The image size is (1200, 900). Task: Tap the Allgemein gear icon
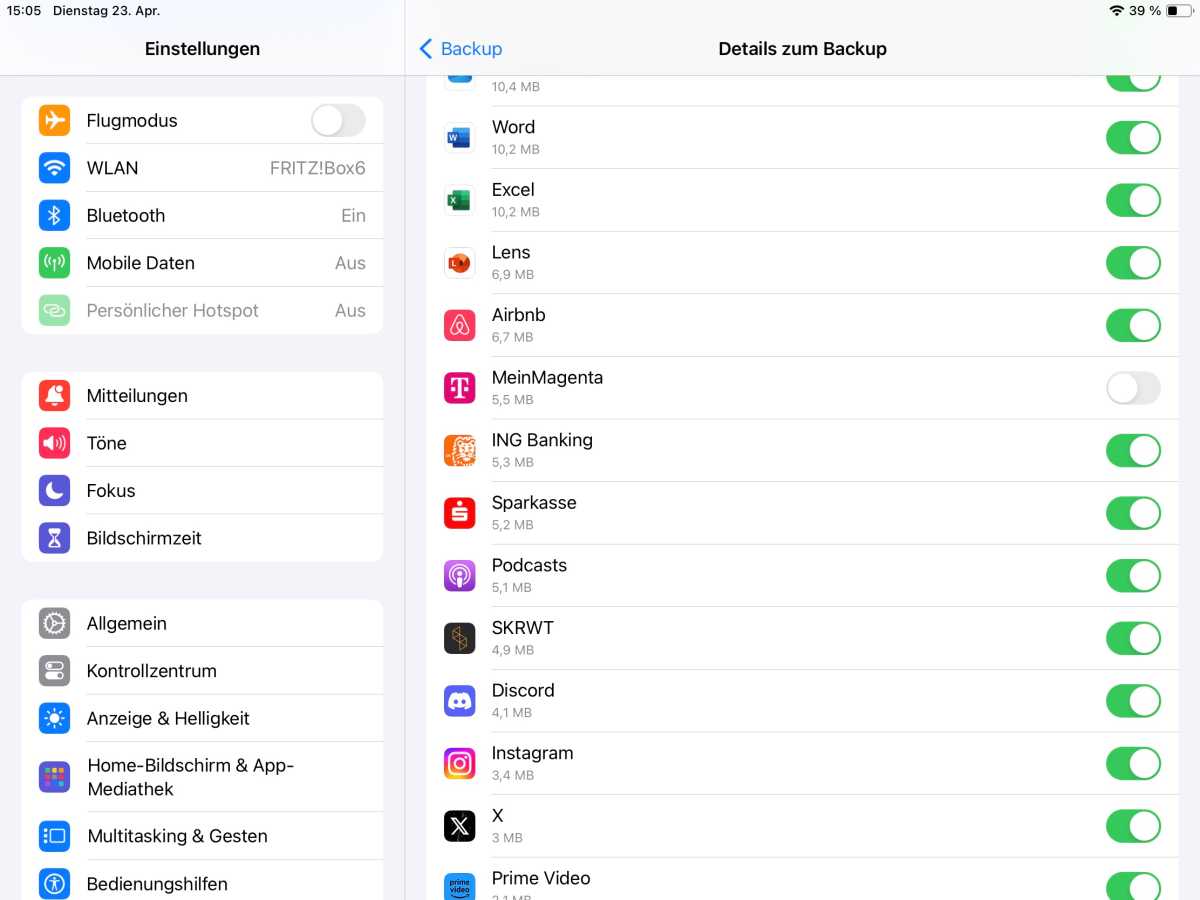pos(54,623)
